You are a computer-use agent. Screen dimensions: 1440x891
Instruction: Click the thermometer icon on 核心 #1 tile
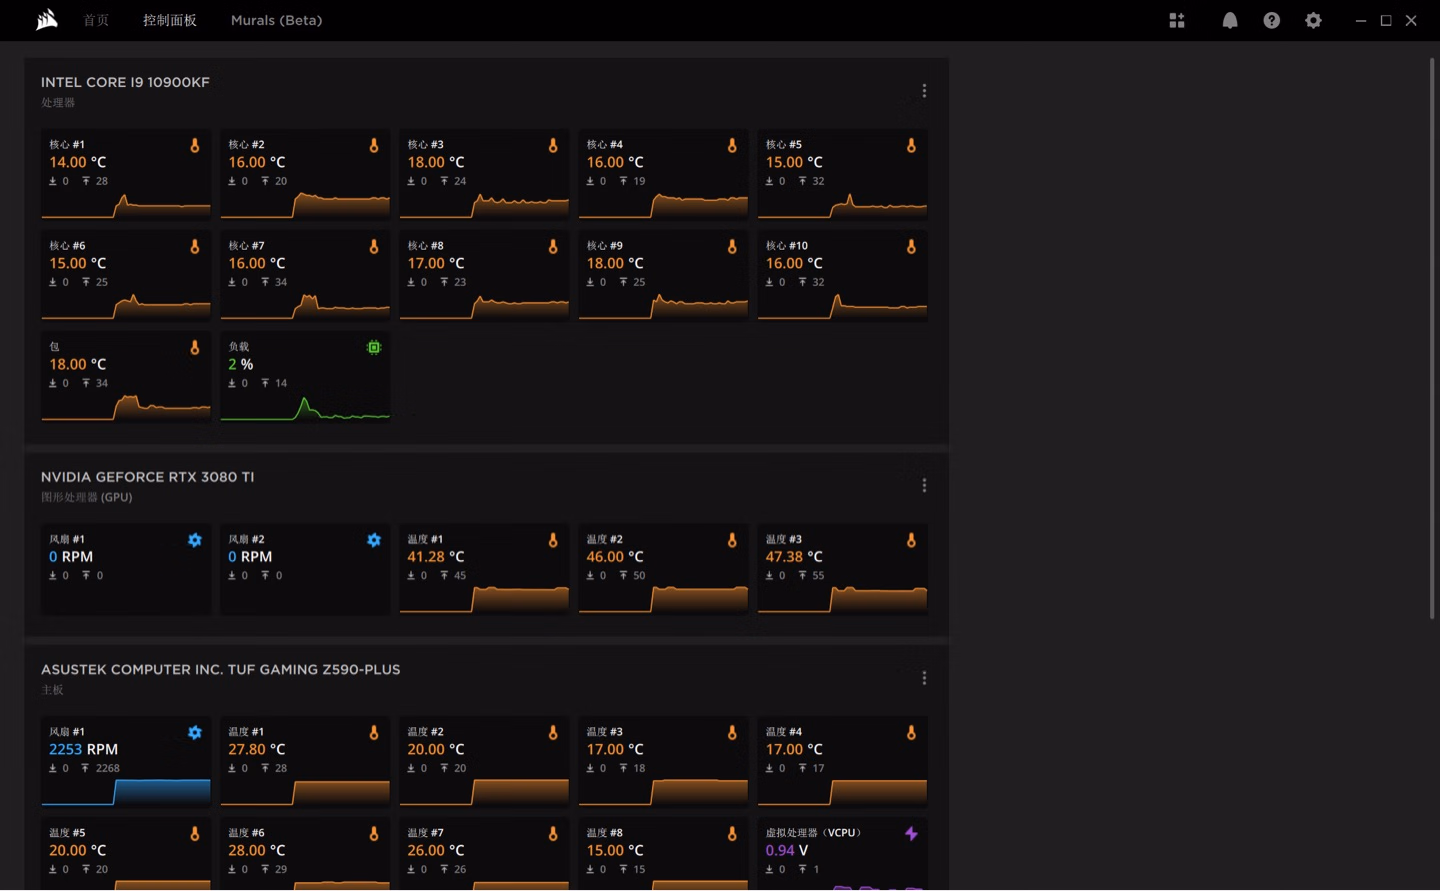point(195,146)
